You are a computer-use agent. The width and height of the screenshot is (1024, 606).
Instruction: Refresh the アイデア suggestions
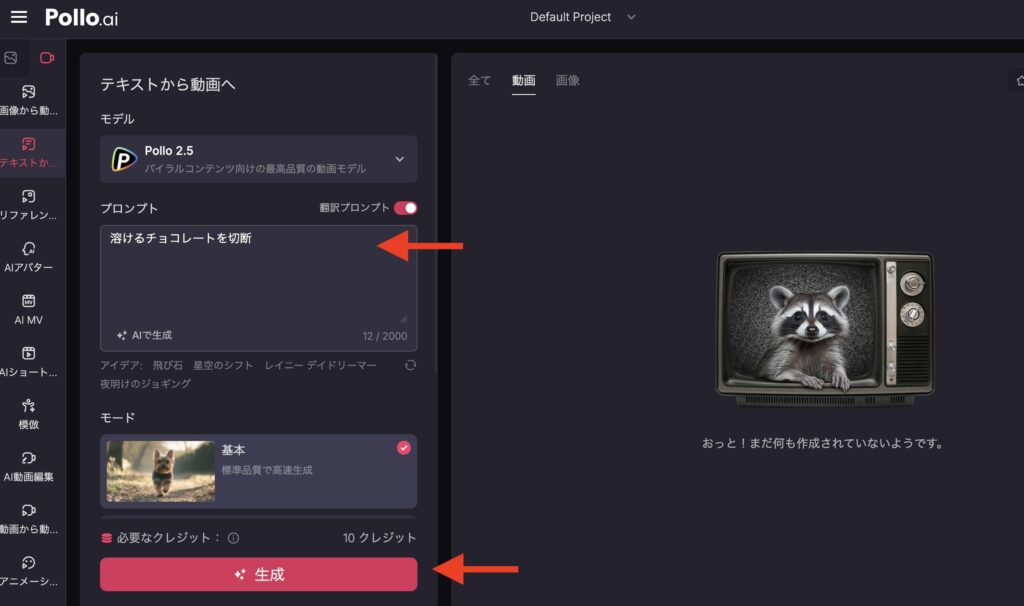[x=408, y=366]
